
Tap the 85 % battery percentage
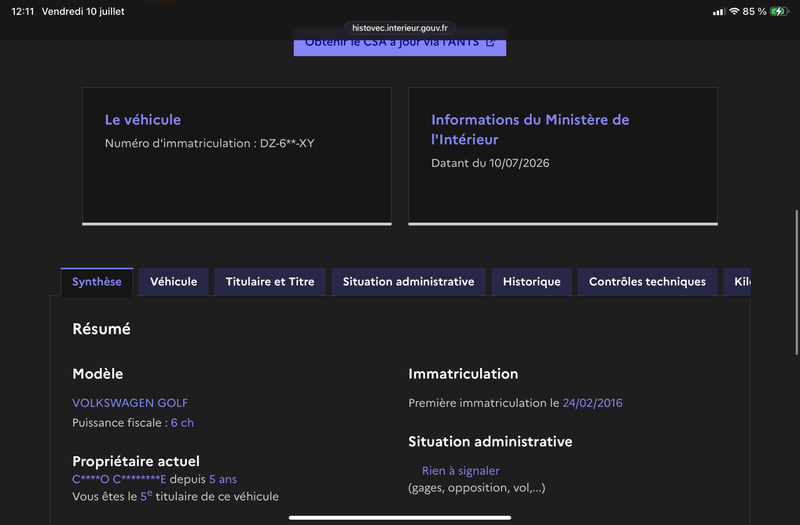click(755, 11)
